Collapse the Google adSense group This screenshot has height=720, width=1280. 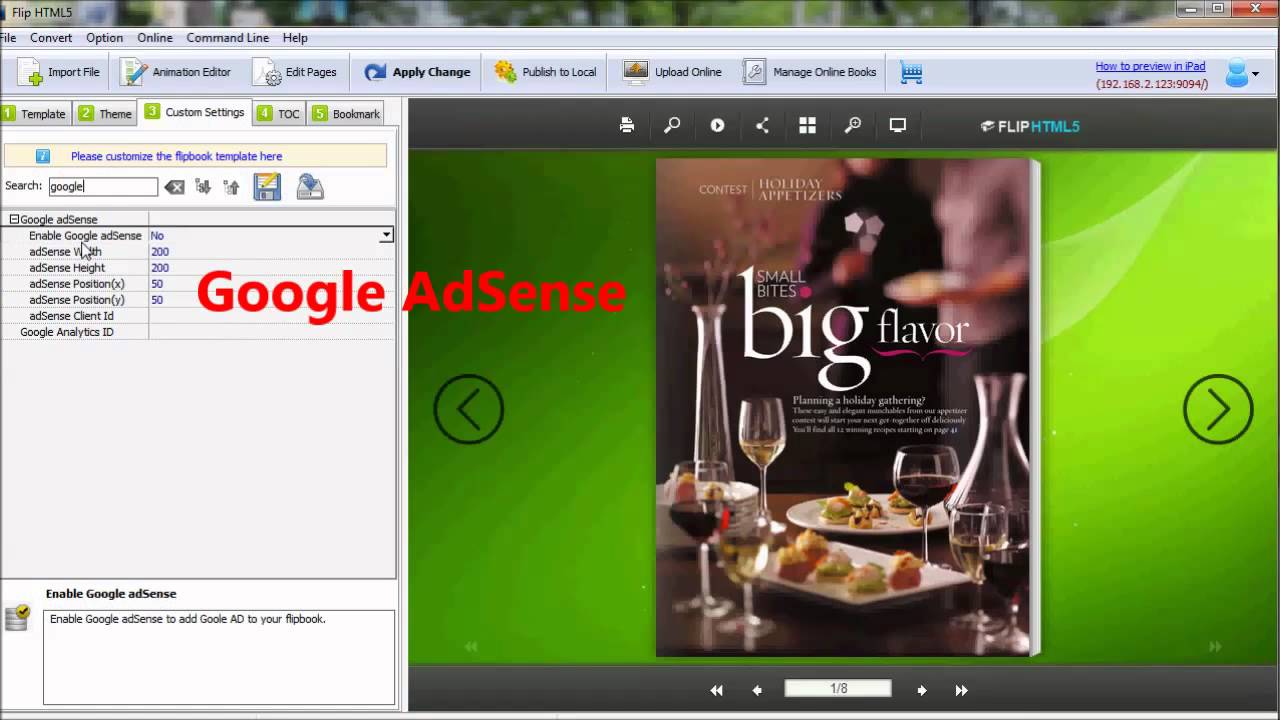[x=14, y=219]
